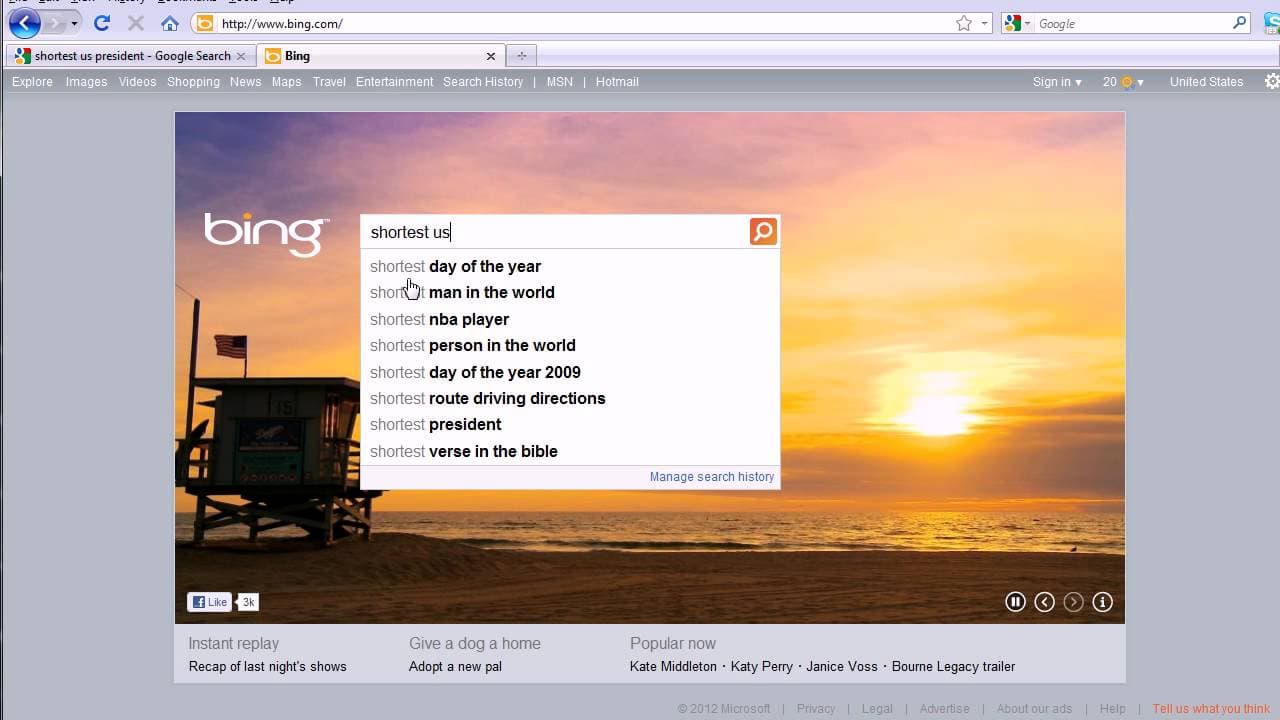1280x720 pixels.
Task: Click the browser Back button
Action: pyautogui.click(x=24, y=22)
